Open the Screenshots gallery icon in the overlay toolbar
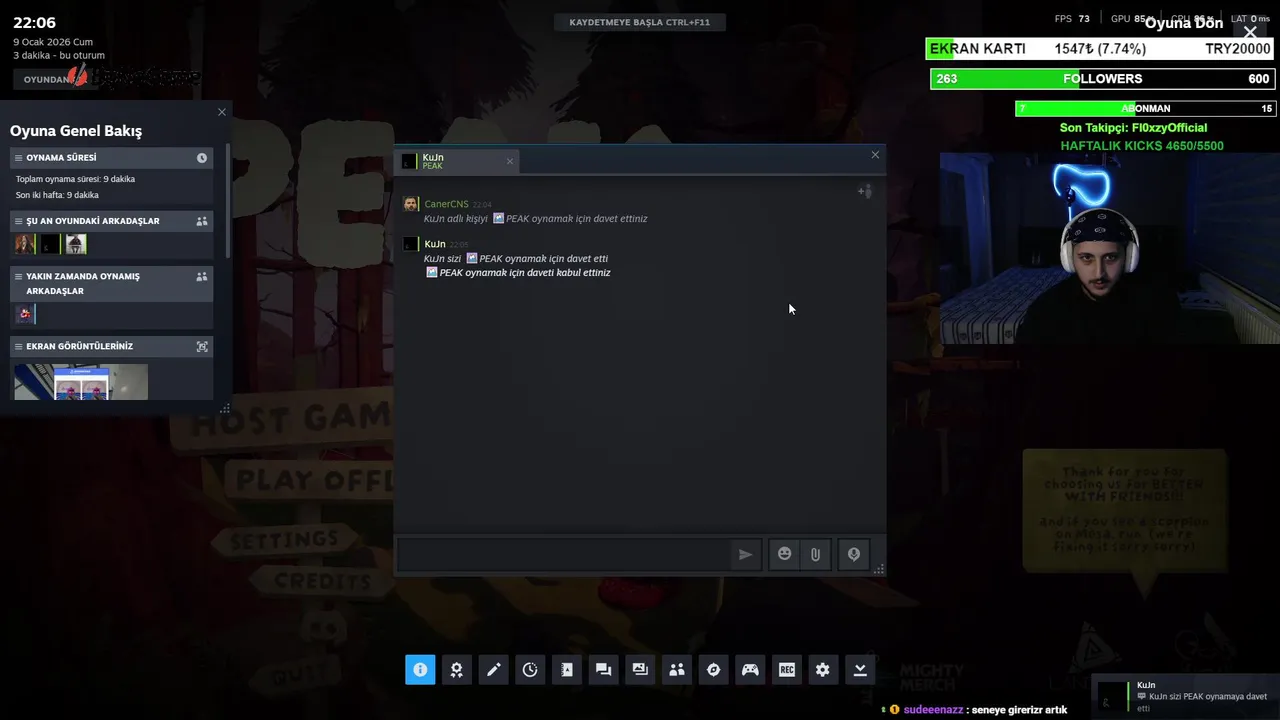Image resolution: width=1280 pixels, height=720 pixels. pyautogui.click(x=640, y=670)
